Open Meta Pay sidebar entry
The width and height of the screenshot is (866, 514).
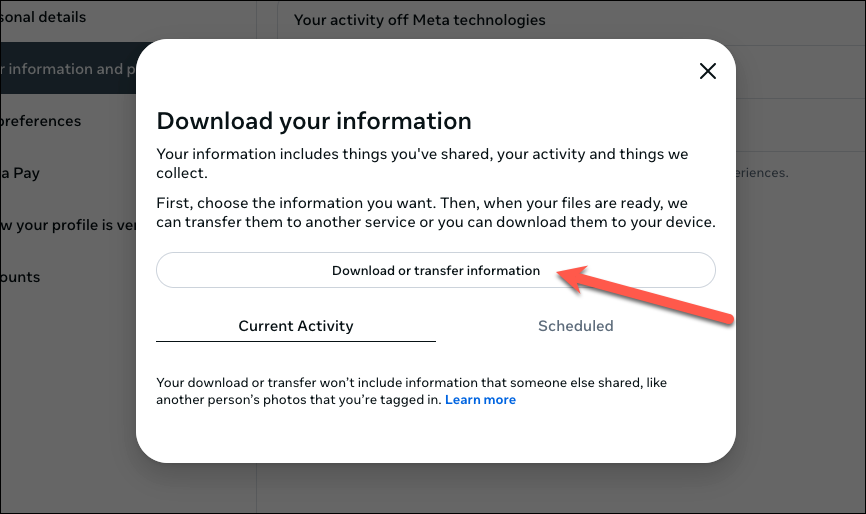(x=22, y=173)
